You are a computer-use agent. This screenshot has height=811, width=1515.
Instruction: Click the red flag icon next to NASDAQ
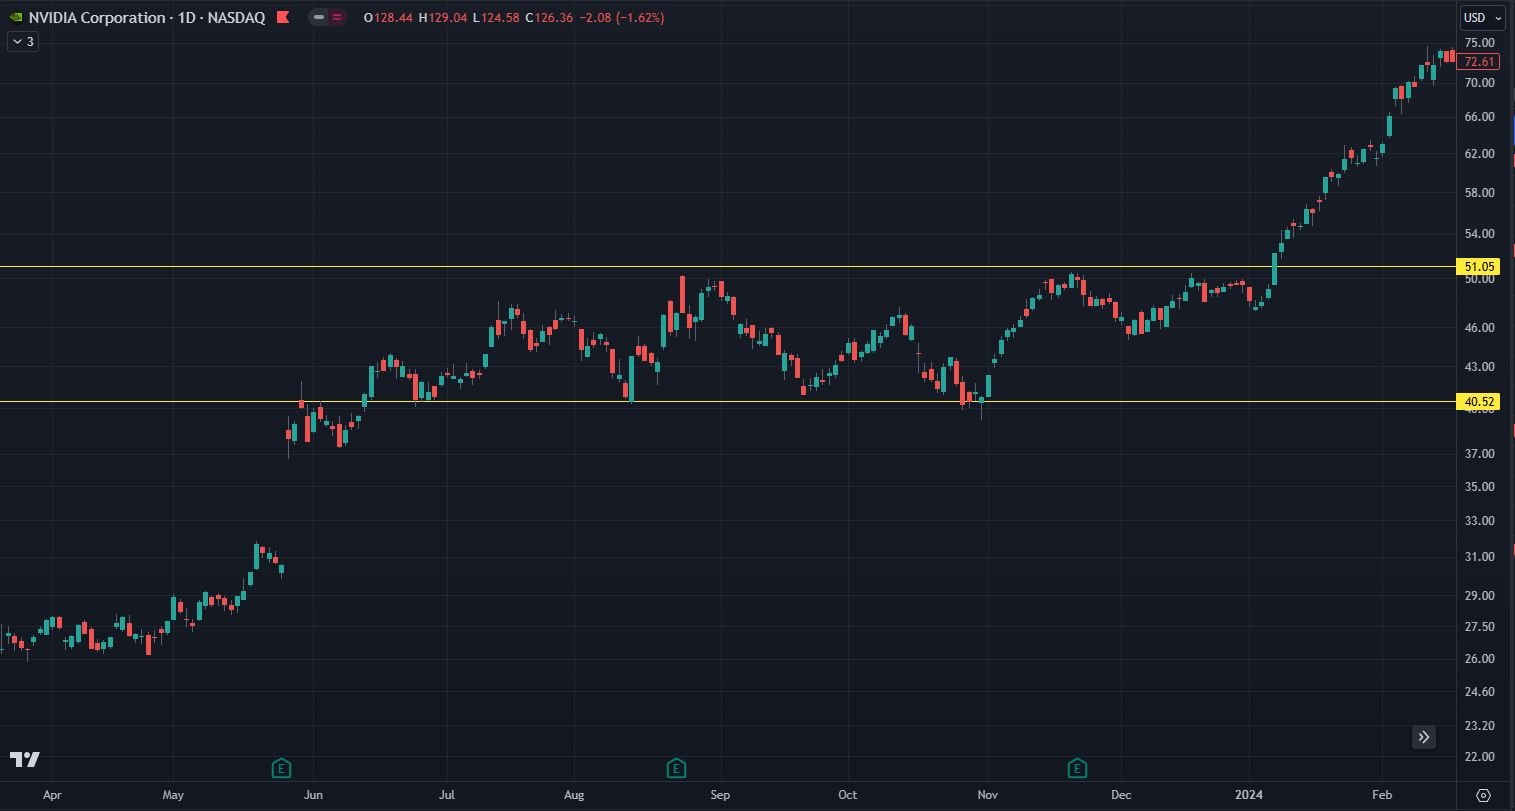pos(283,17)
